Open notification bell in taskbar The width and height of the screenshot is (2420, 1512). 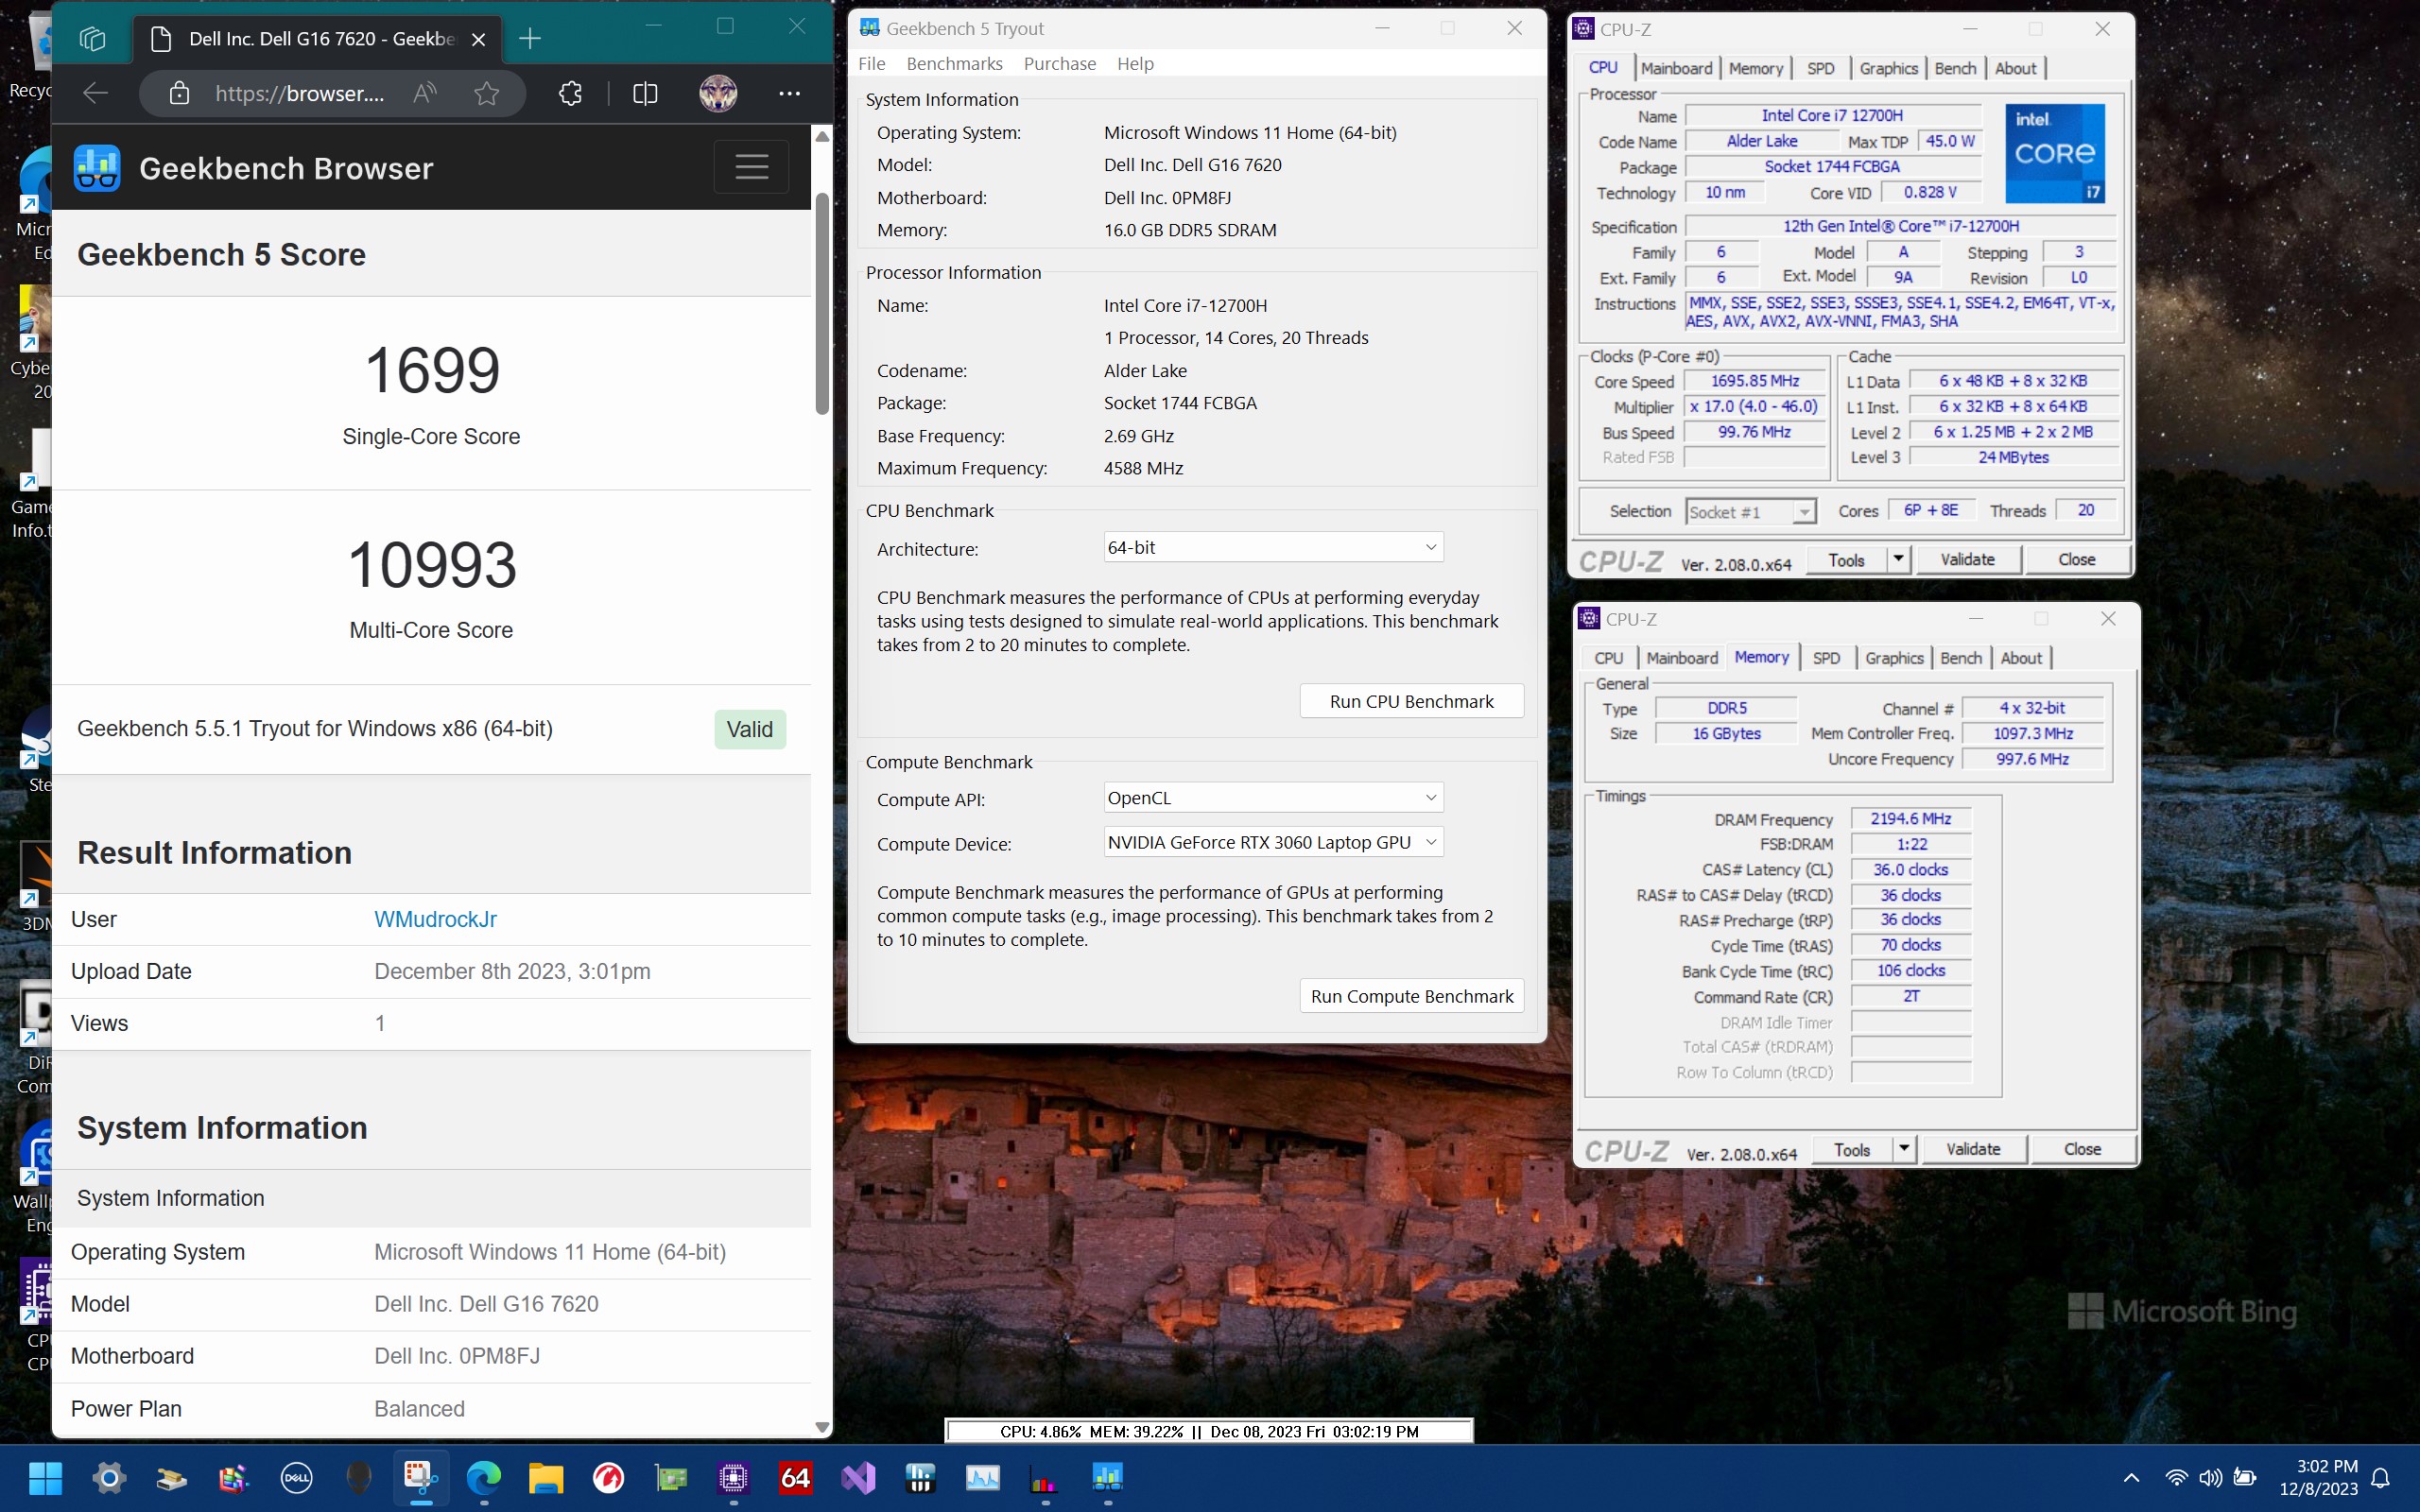coord(2382,1477)
